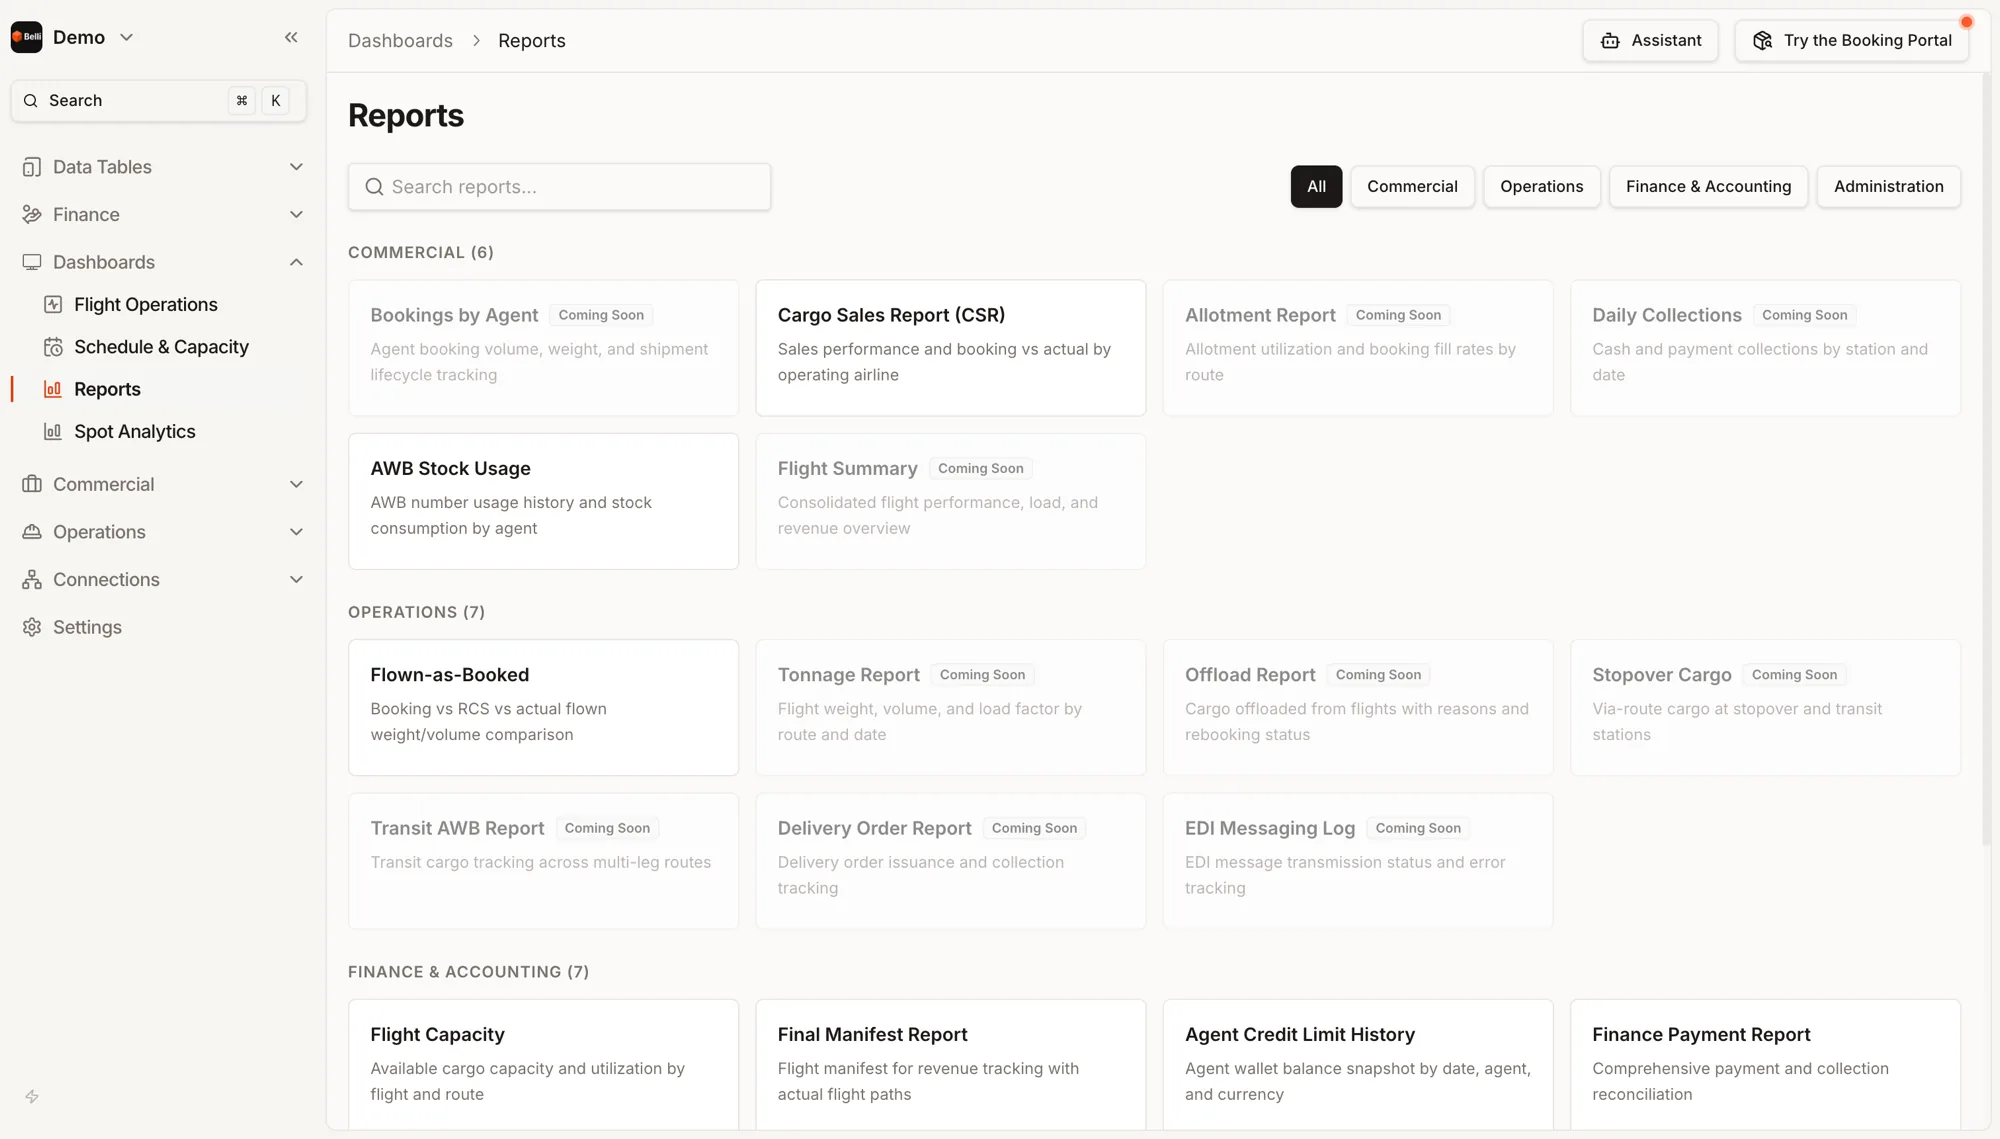Click the FINANCE & ACCOUNTING (7) heading
This screenshot has width=2000, height=1139.
tap(468, 972)
